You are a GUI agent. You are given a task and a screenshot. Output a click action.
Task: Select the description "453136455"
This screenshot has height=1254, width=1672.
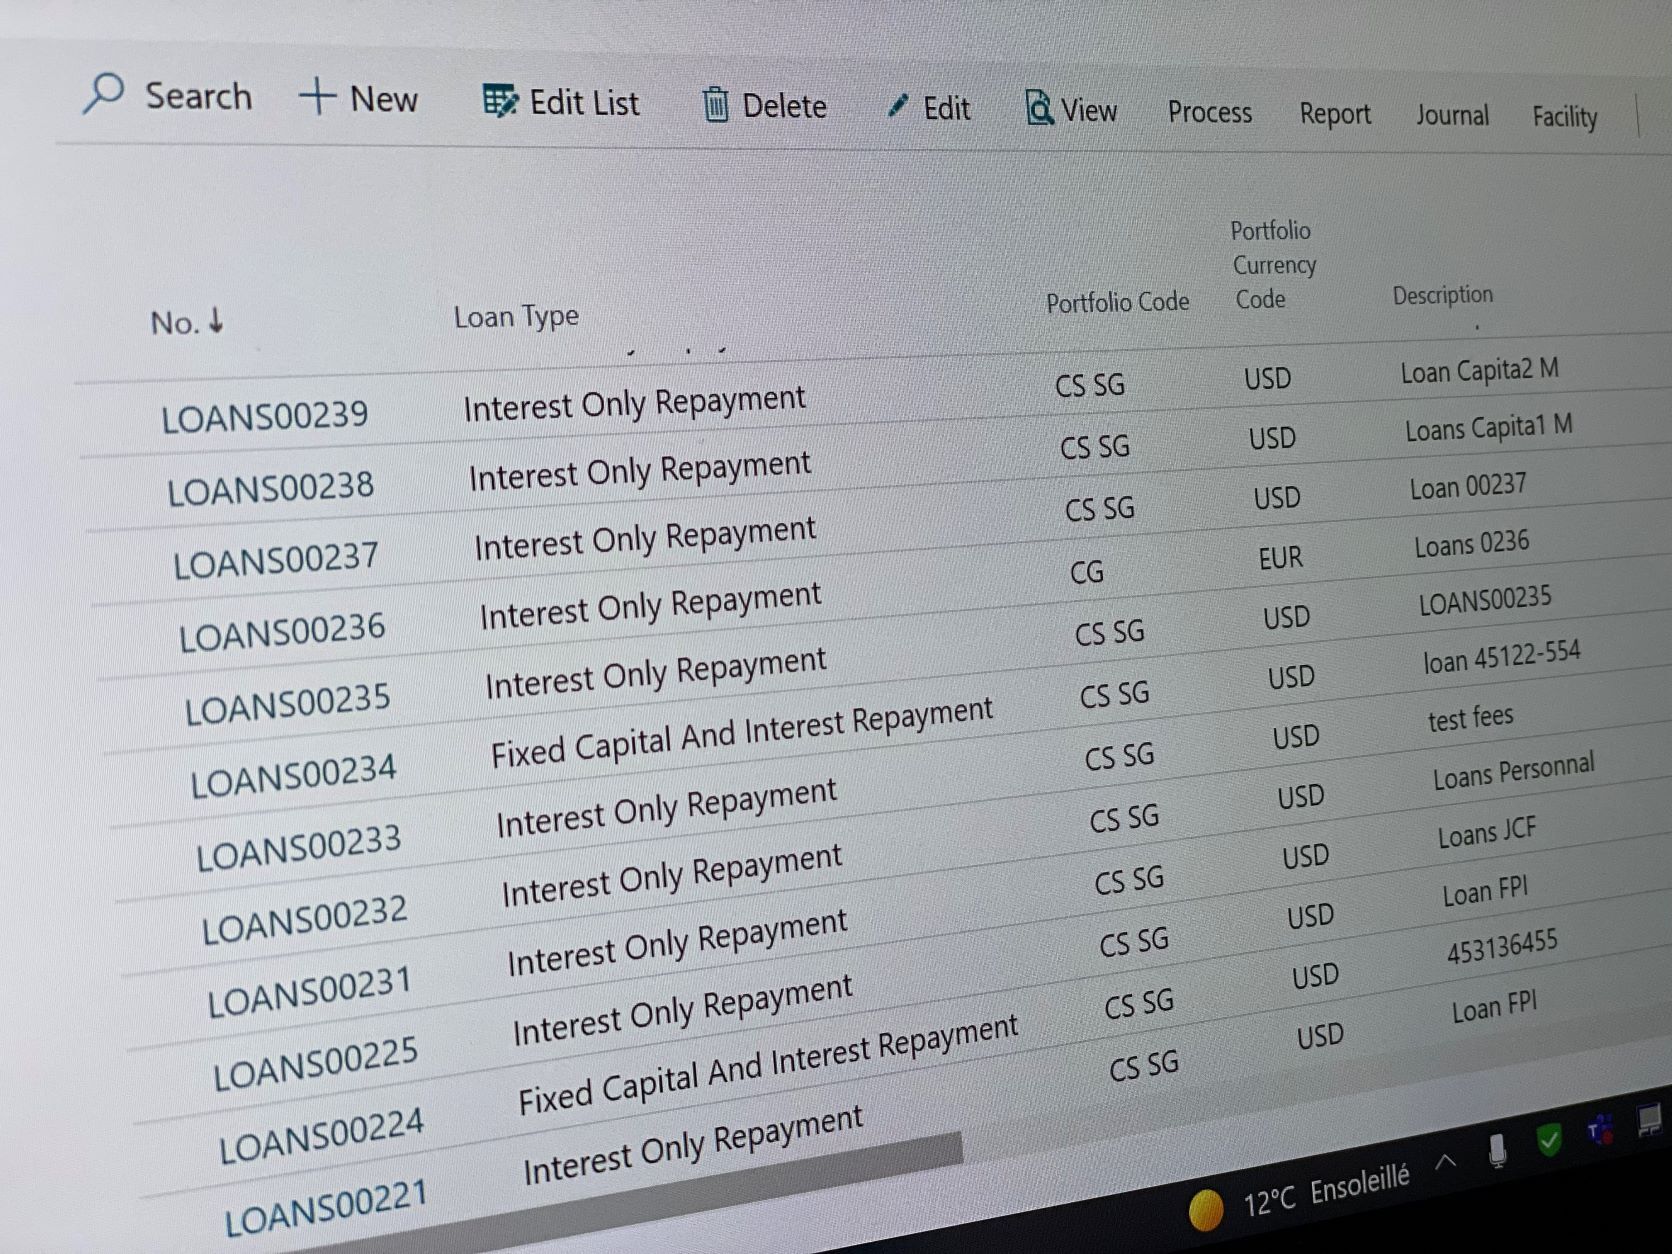(1502, 946)
